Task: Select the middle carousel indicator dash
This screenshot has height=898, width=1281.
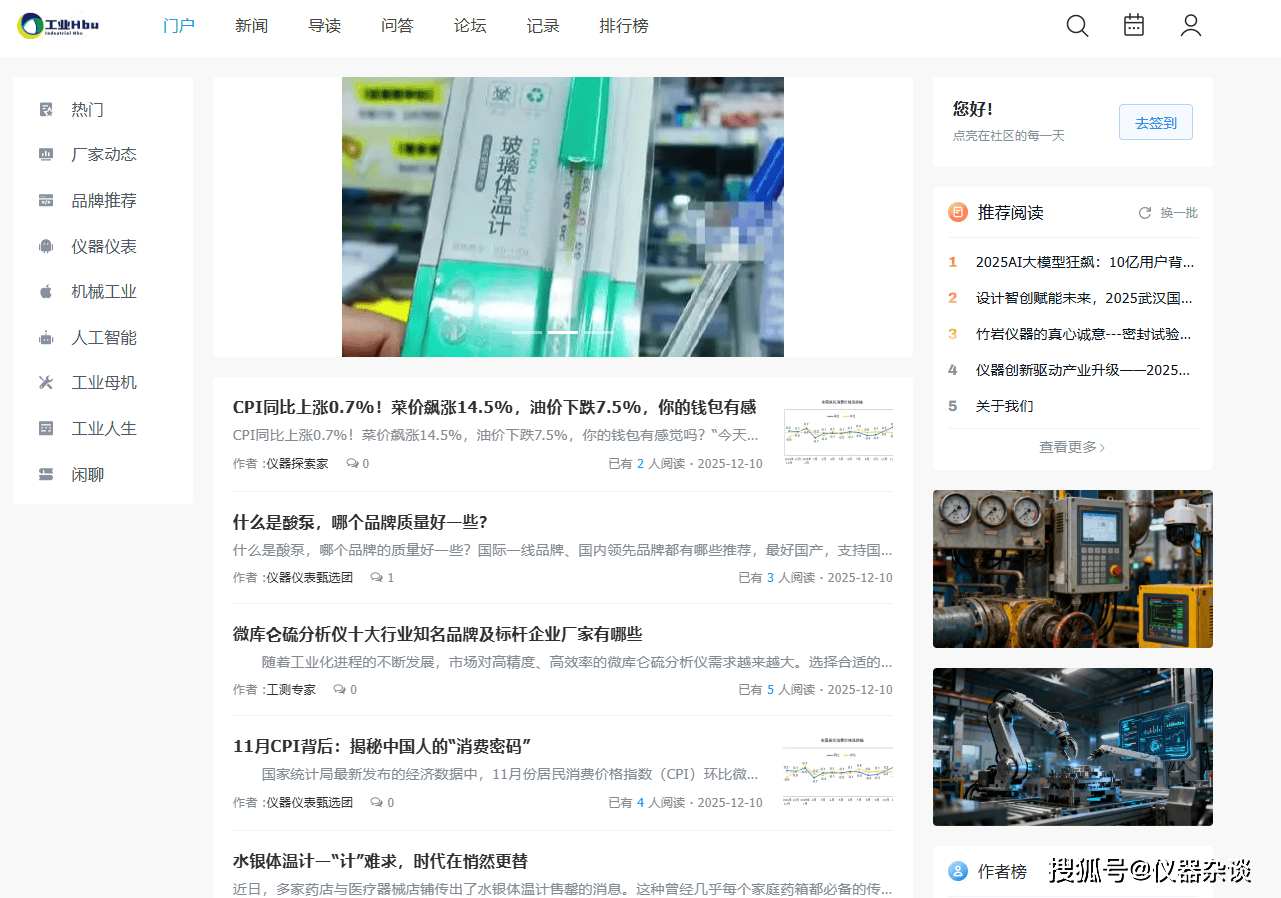Action: coord(562,332)
